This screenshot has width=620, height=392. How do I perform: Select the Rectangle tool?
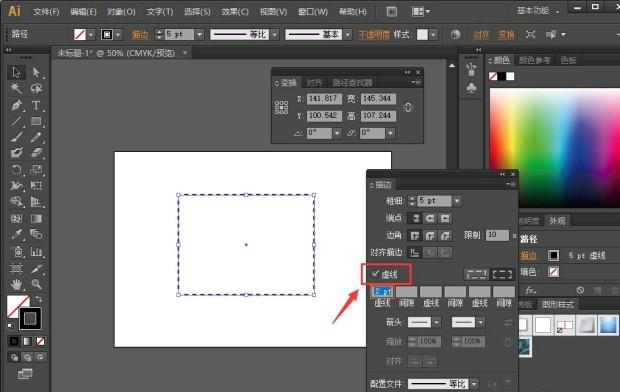pos(36,121)
